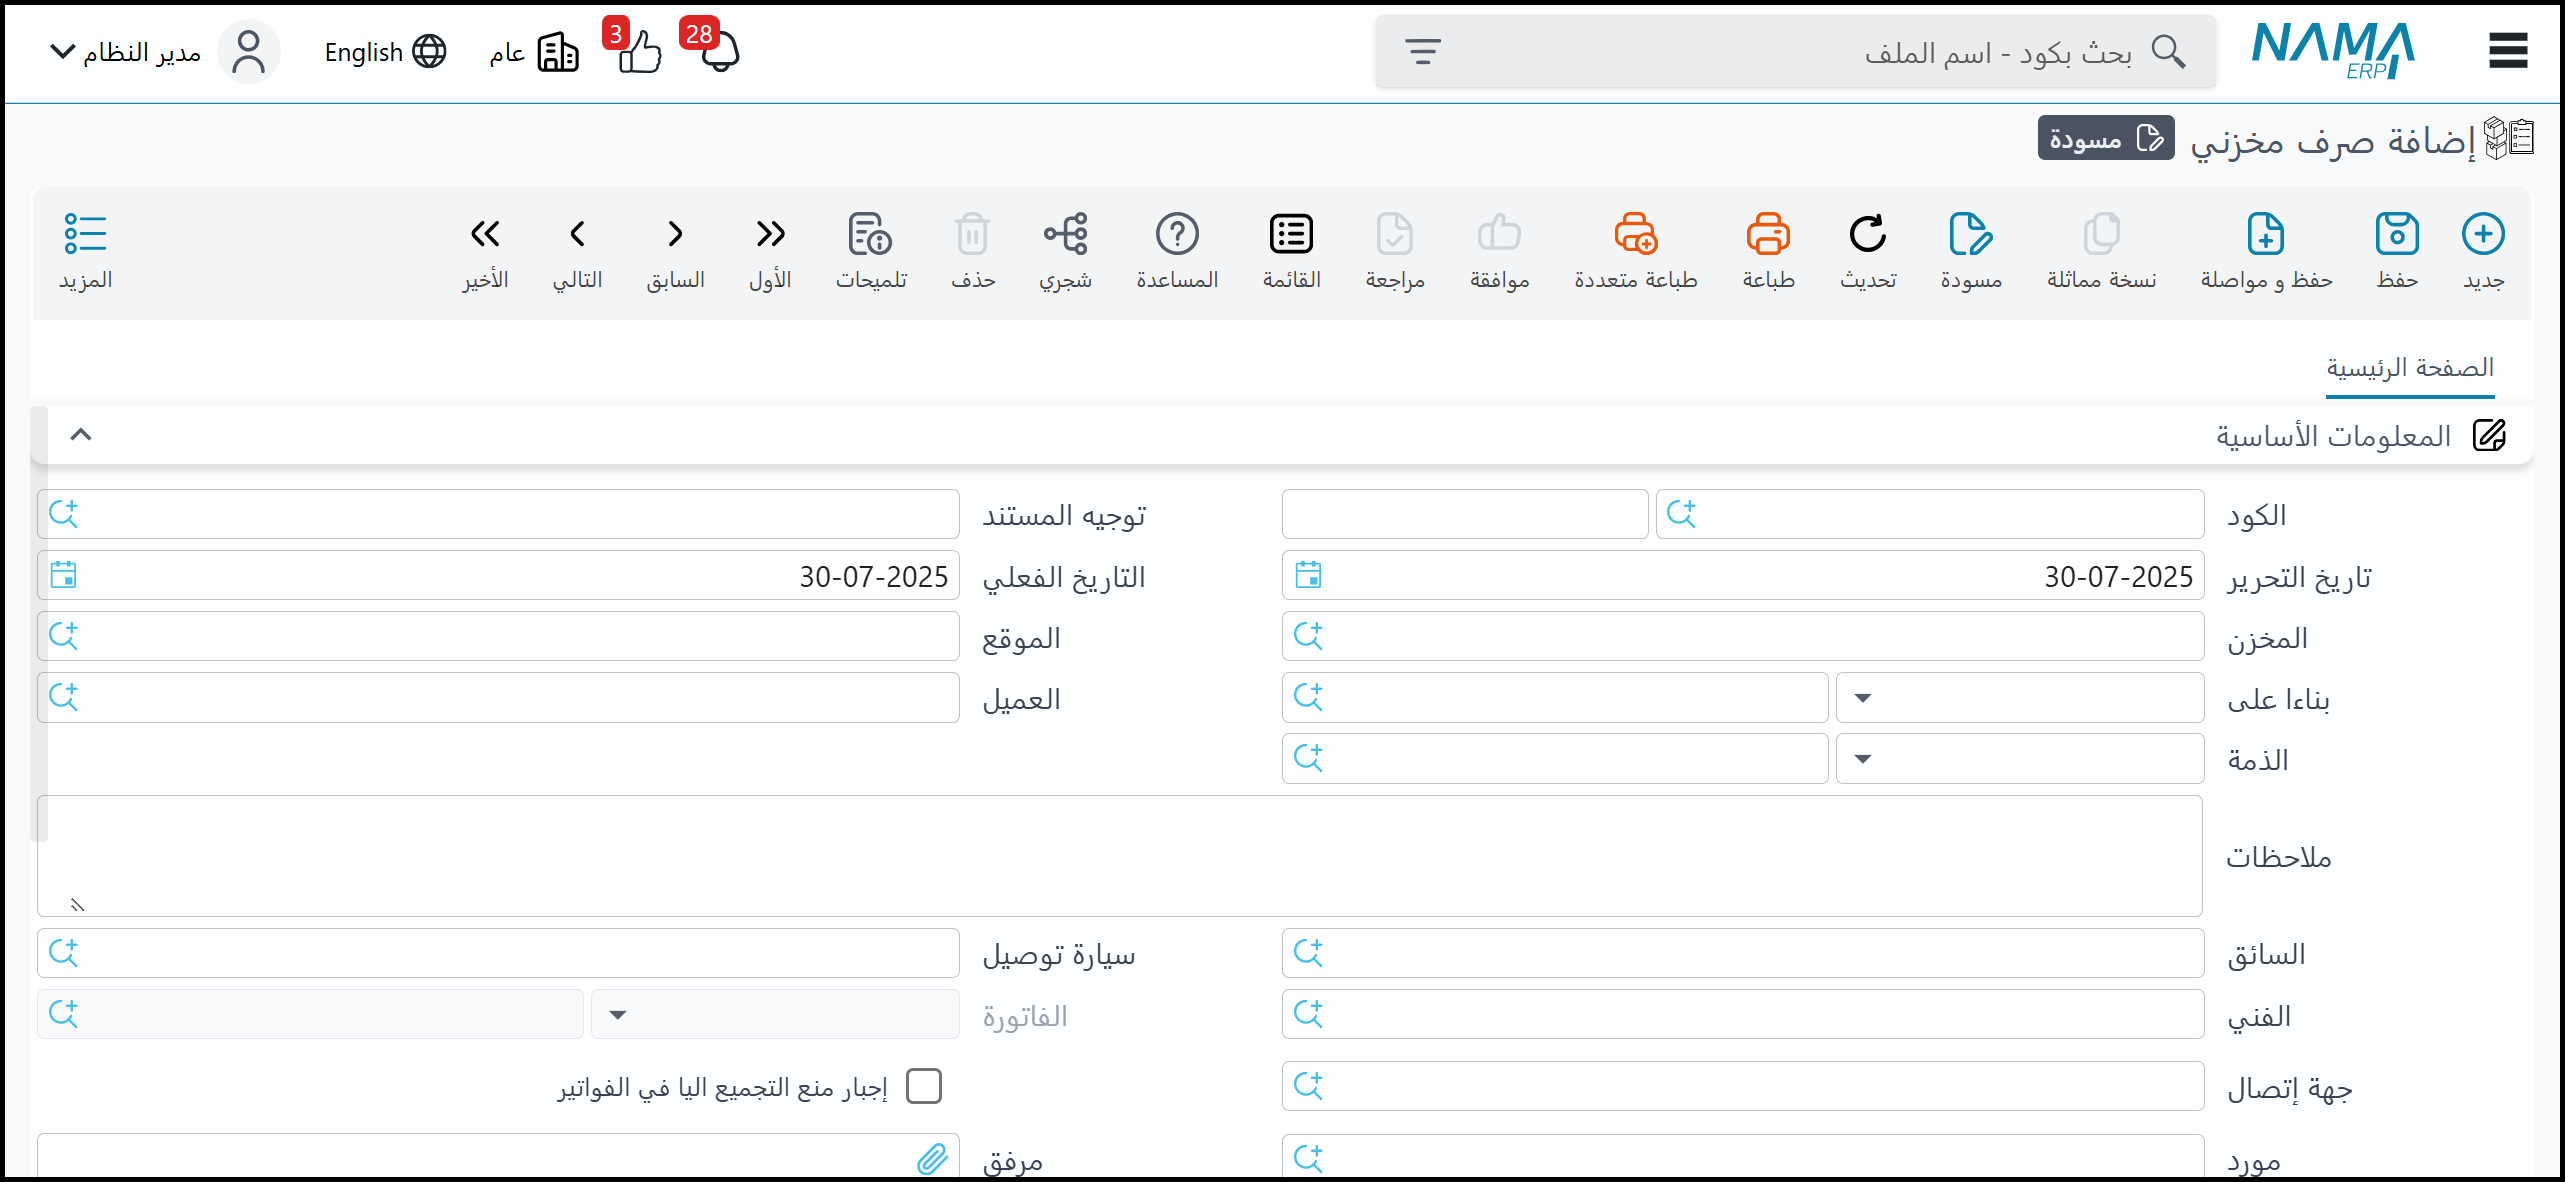2565x1182 pixels.
Task: Click the notes (ملاحظات) text area
Action: pyautogui.click(x=1120, y=856)
